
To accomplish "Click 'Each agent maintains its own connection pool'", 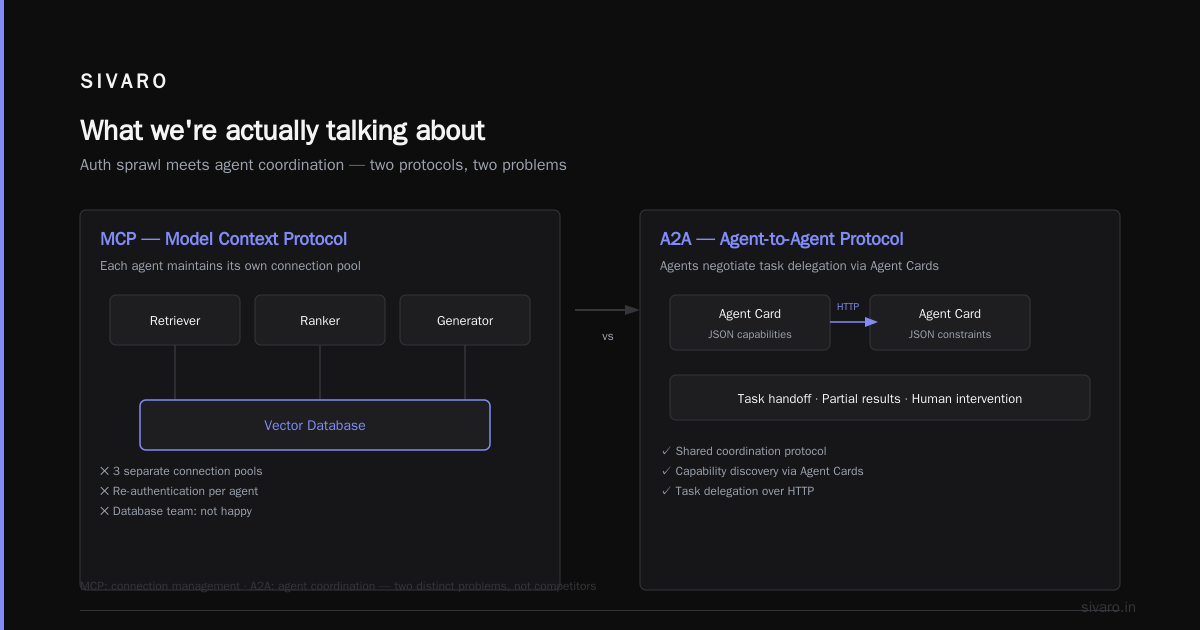I will tap(230, 266).
